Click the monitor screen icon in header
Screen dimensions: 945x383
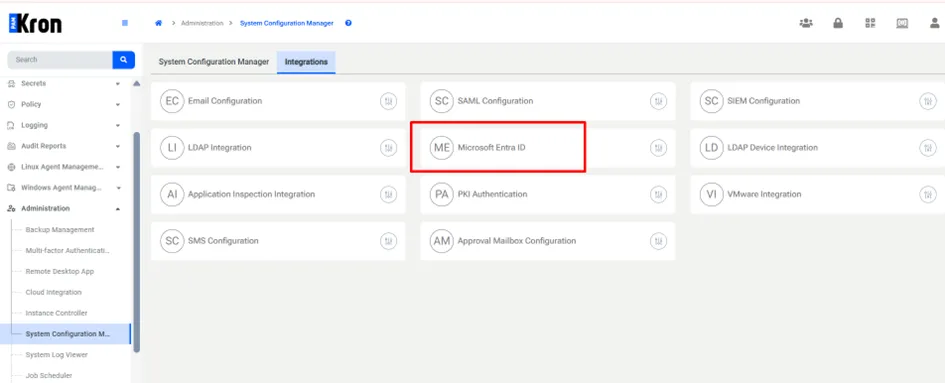point(902,23)
